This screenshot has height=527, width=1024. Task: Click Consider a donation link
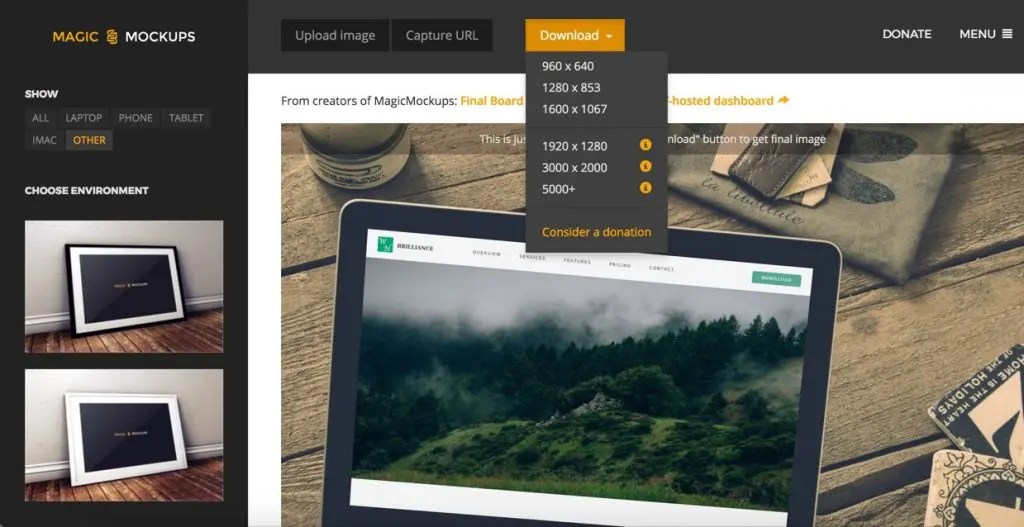[x=596, y=232]
